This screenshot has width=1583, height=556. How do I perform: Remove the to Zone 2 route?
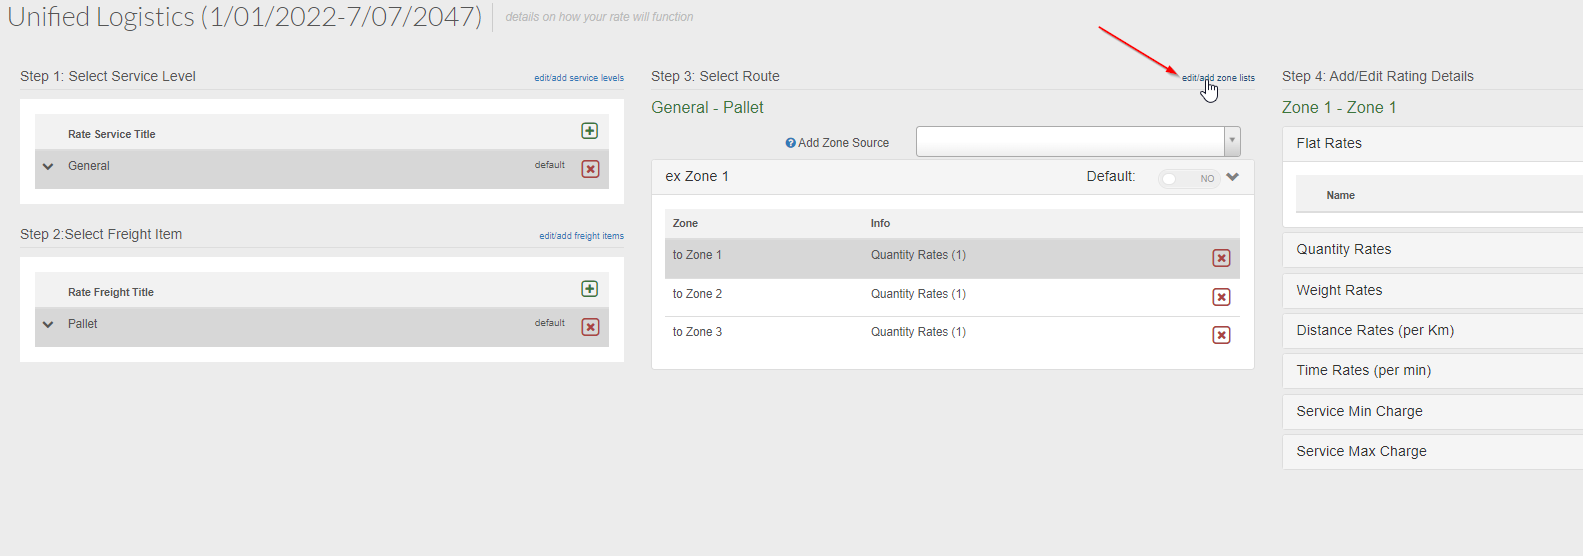coord(1221,297)
